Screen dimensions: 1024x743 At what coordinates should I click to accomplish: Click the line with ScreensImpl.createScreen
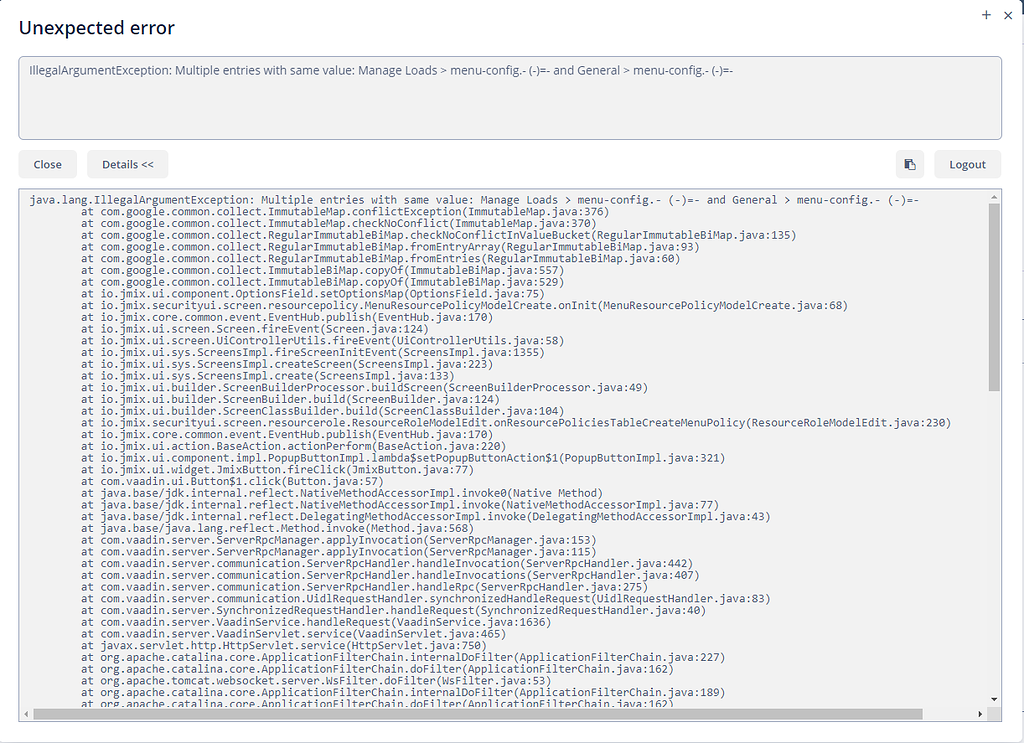(287, 364)
